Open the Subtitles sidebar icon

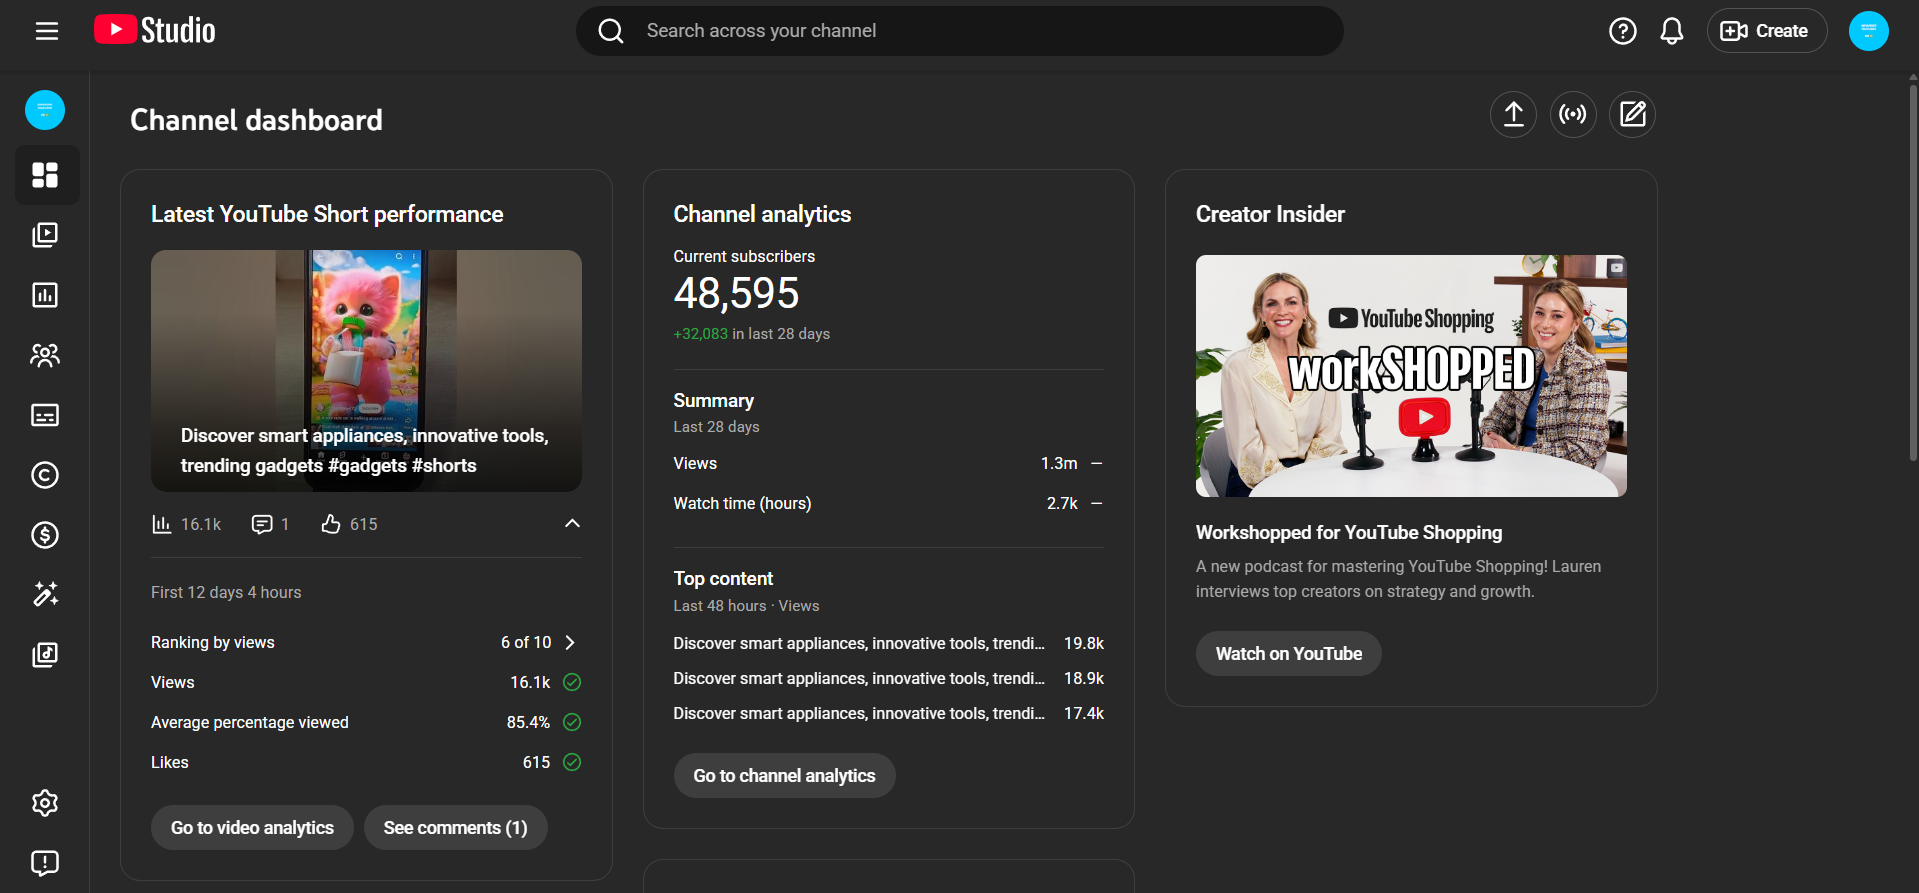[45, 415]
